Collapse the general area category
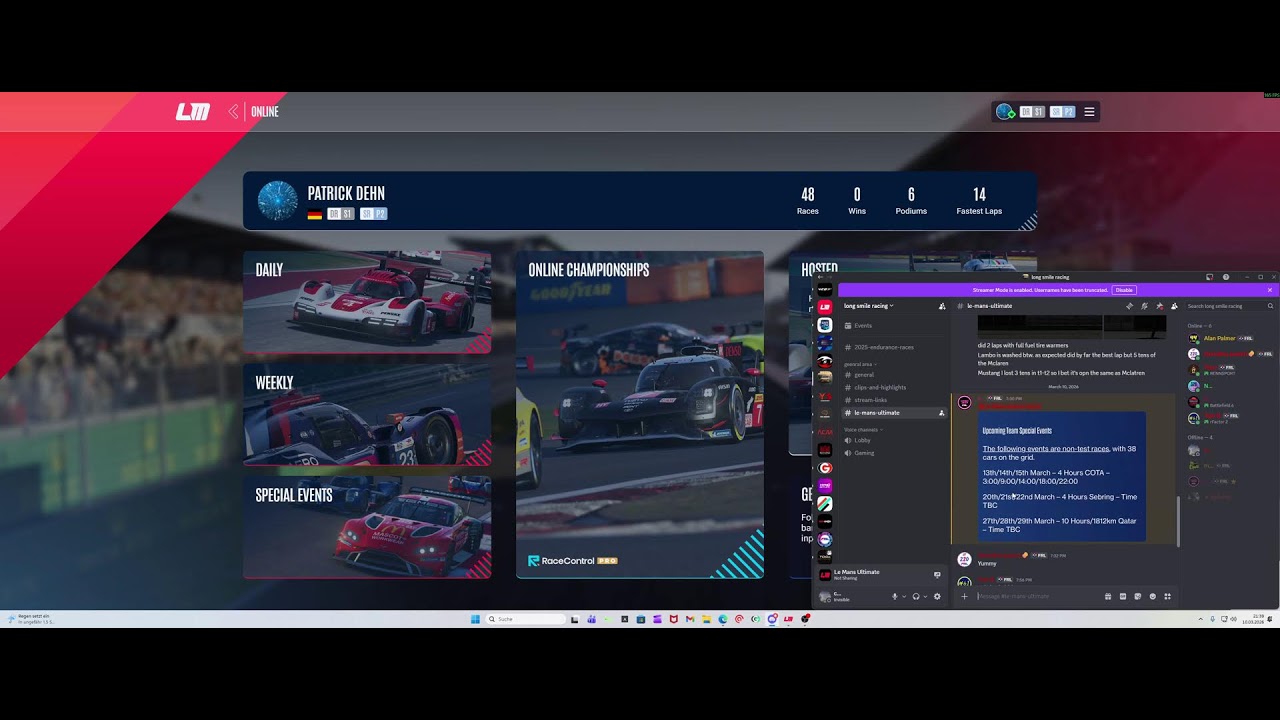The image size is (1280, 720). [x=860, y=364]
